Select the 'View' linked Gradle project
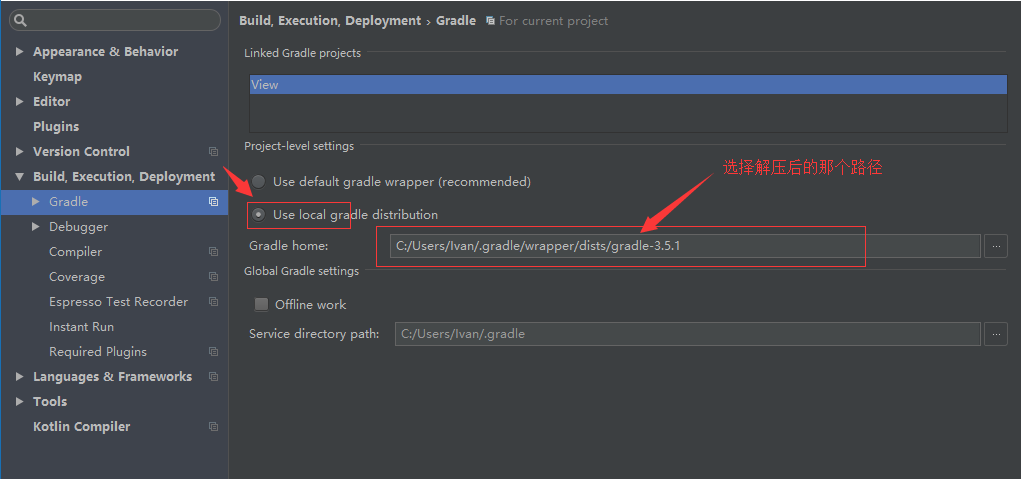 click(628, 85)
